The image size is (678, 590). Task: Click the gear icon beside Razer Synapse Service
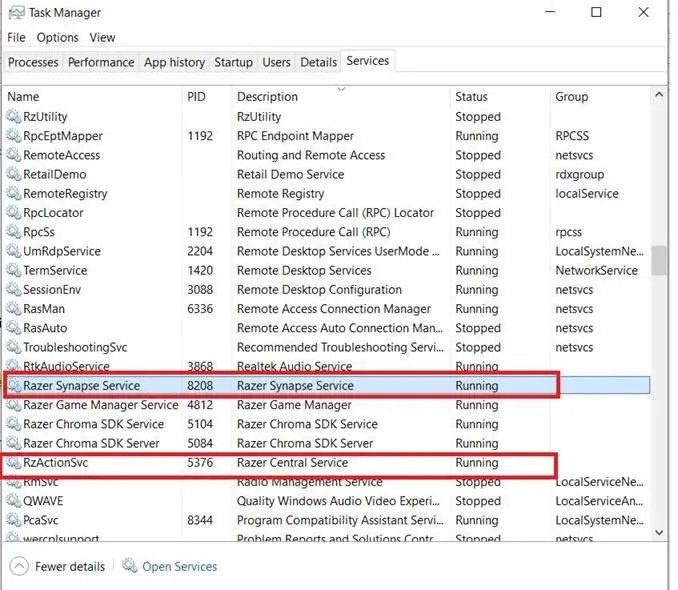click(x=14, y=386)
